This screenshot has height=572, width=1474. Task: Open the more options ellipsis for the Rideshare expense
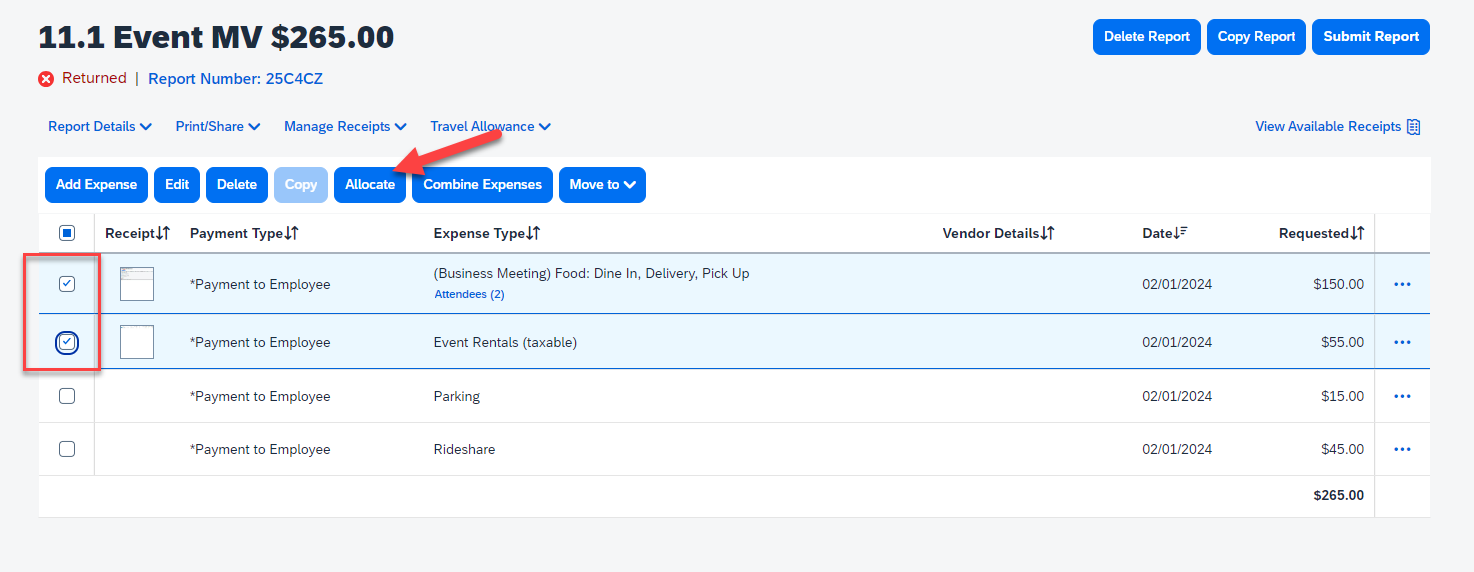(1402, 450)
